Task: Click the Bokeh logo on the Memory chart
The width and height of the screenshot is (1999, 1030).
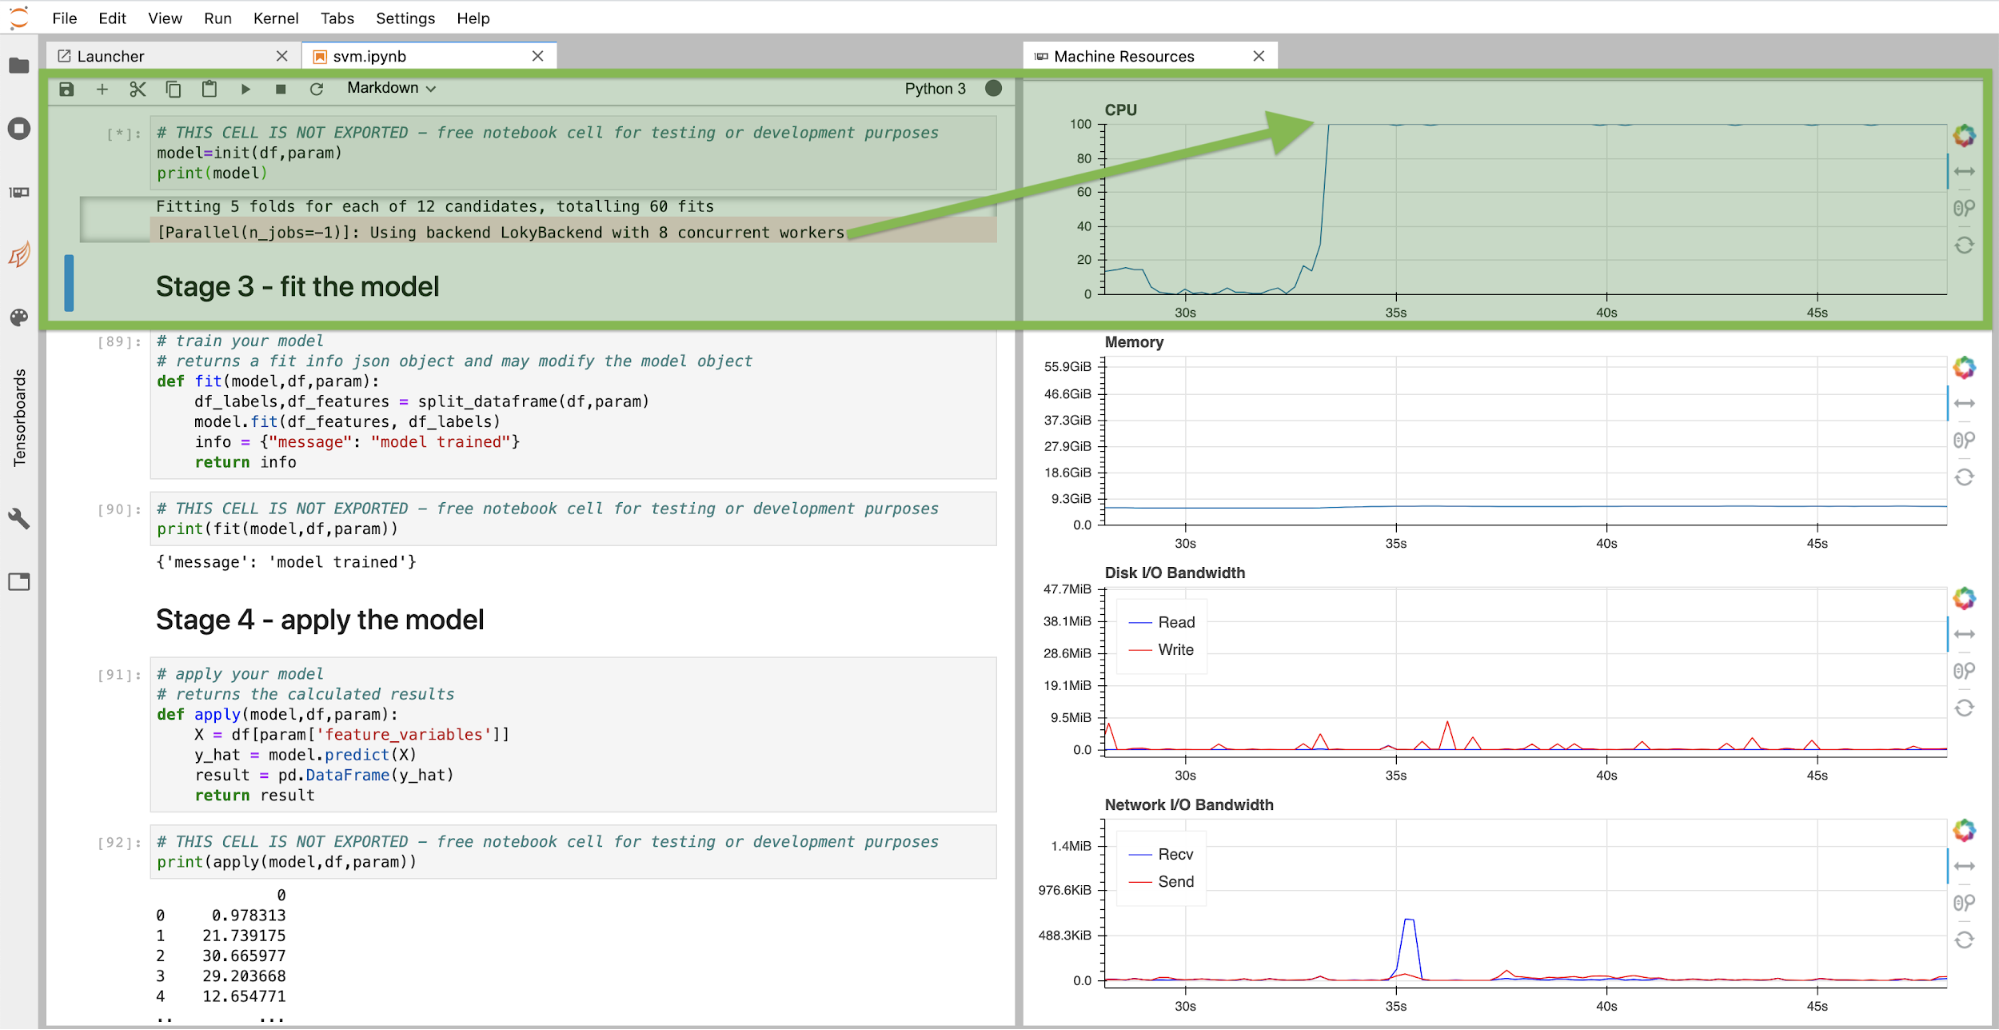Action: [1964, 367]
